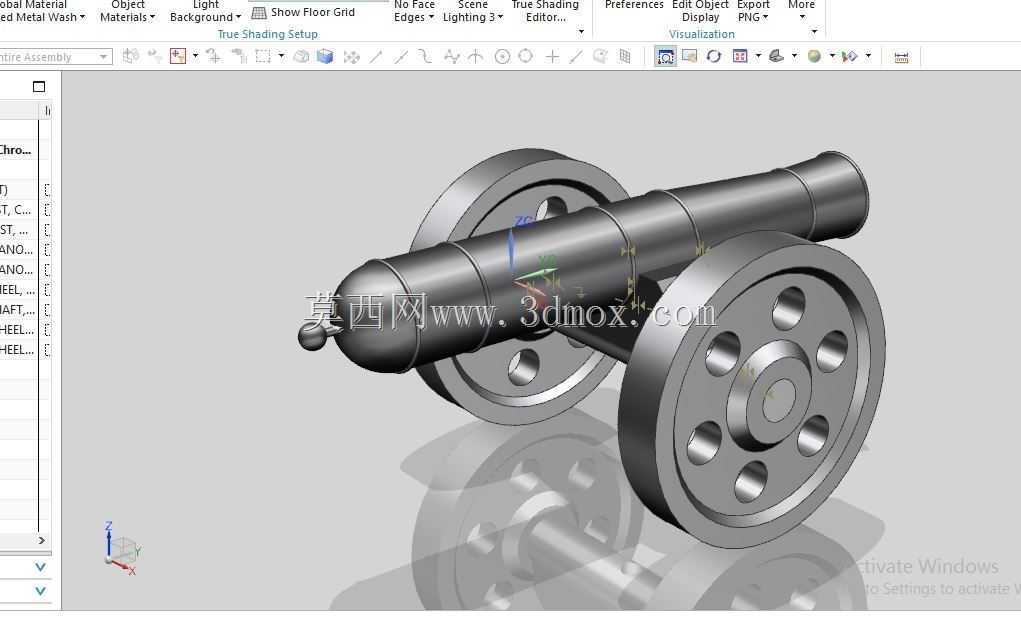Click Edit Object Display
The width and height of the screenshot is (1021, 626).
(x=700, y=11)
